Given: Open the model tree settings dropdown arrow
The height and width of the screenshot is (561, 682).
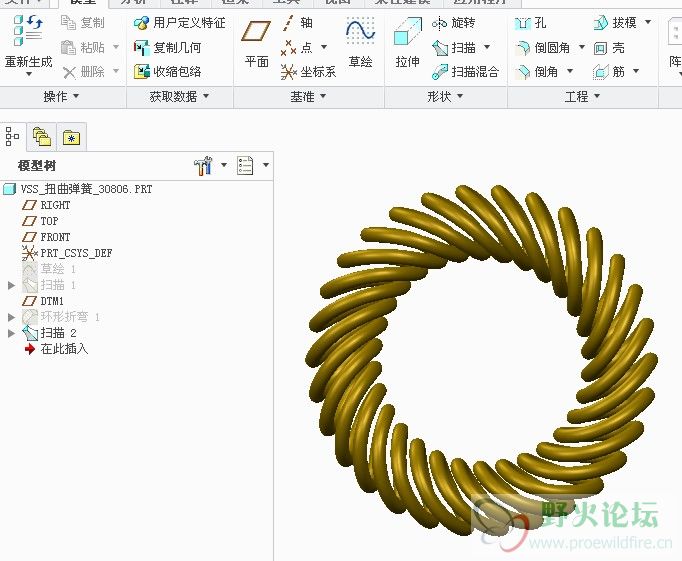Looking at the screenshot, I should 224,165.
